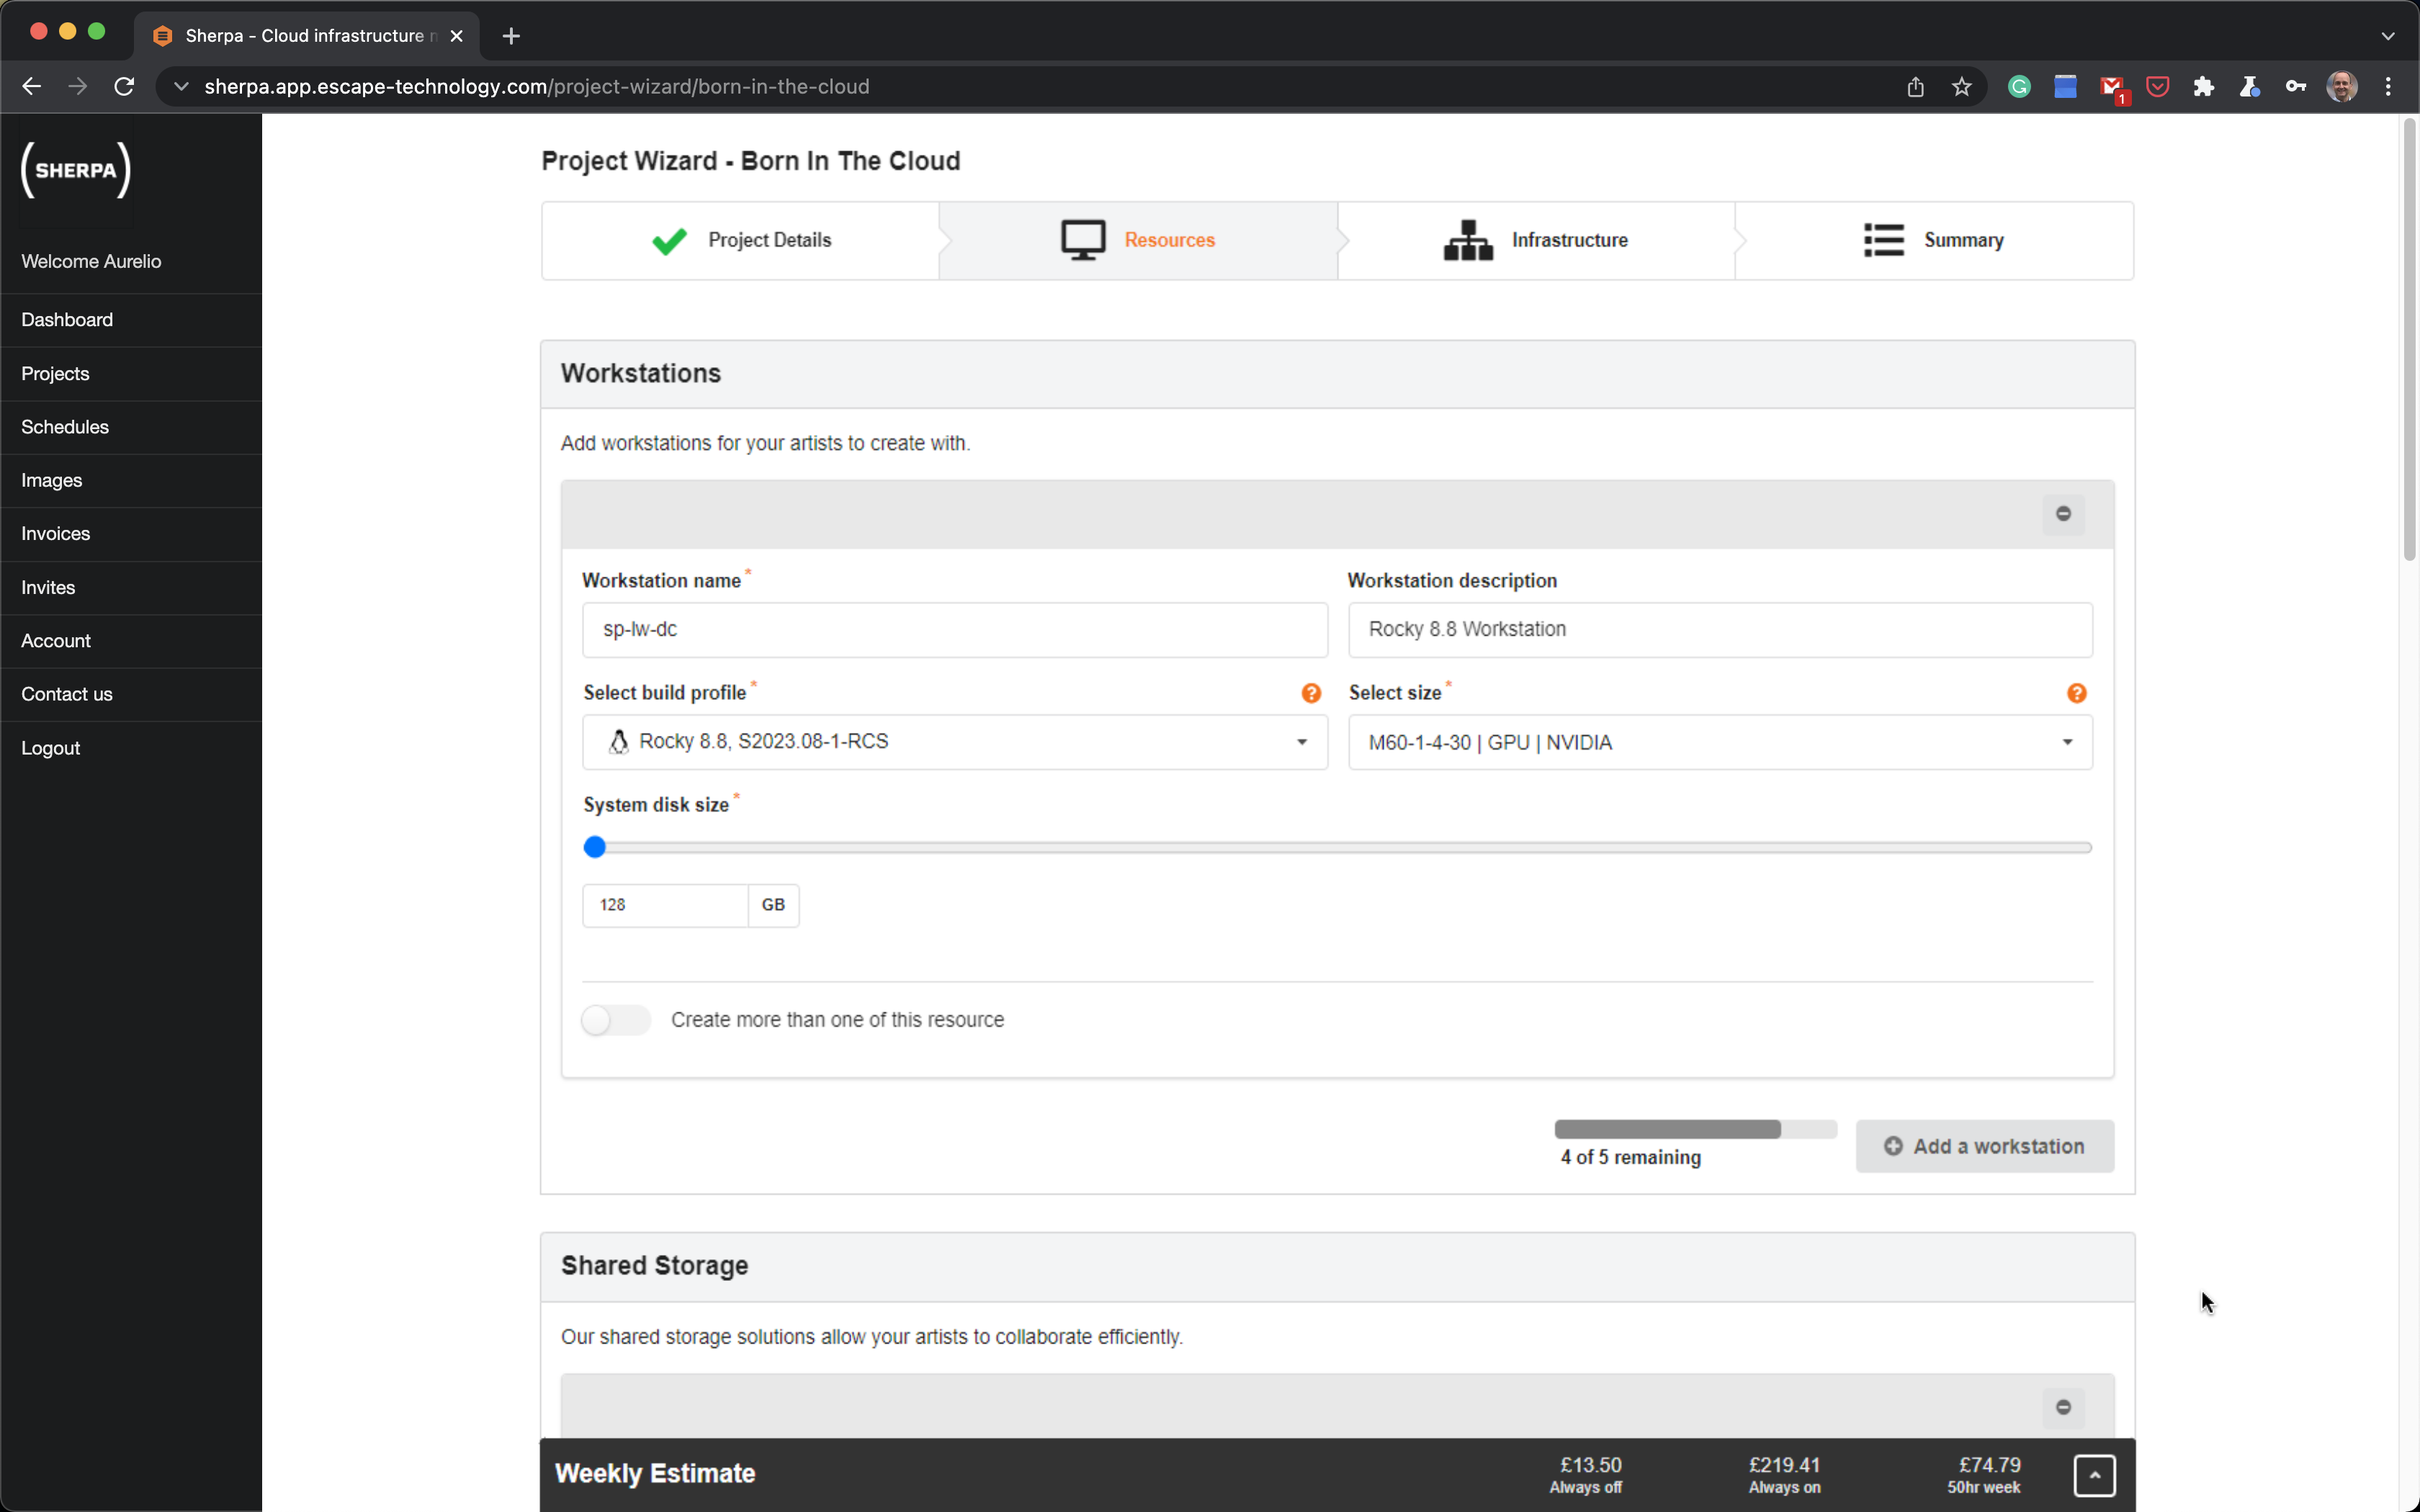This screenshot has height=1512, width=2420.
Task: Collapse the shared storage card minus icon
Action: pyautogui.click(x=2062, y=1407)
